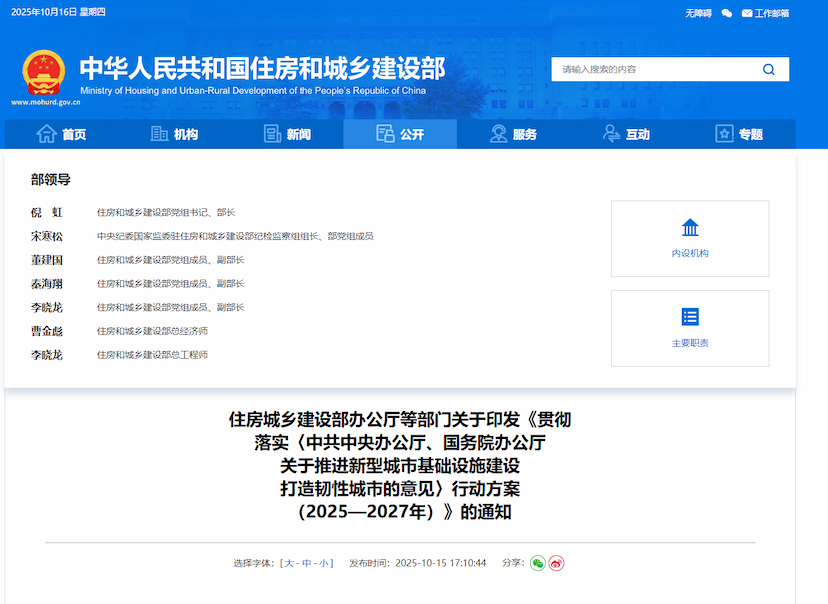The image size is (828, 604).
Task: Set font size to 大
Action: pyautogui.click(x=291, y=563)
